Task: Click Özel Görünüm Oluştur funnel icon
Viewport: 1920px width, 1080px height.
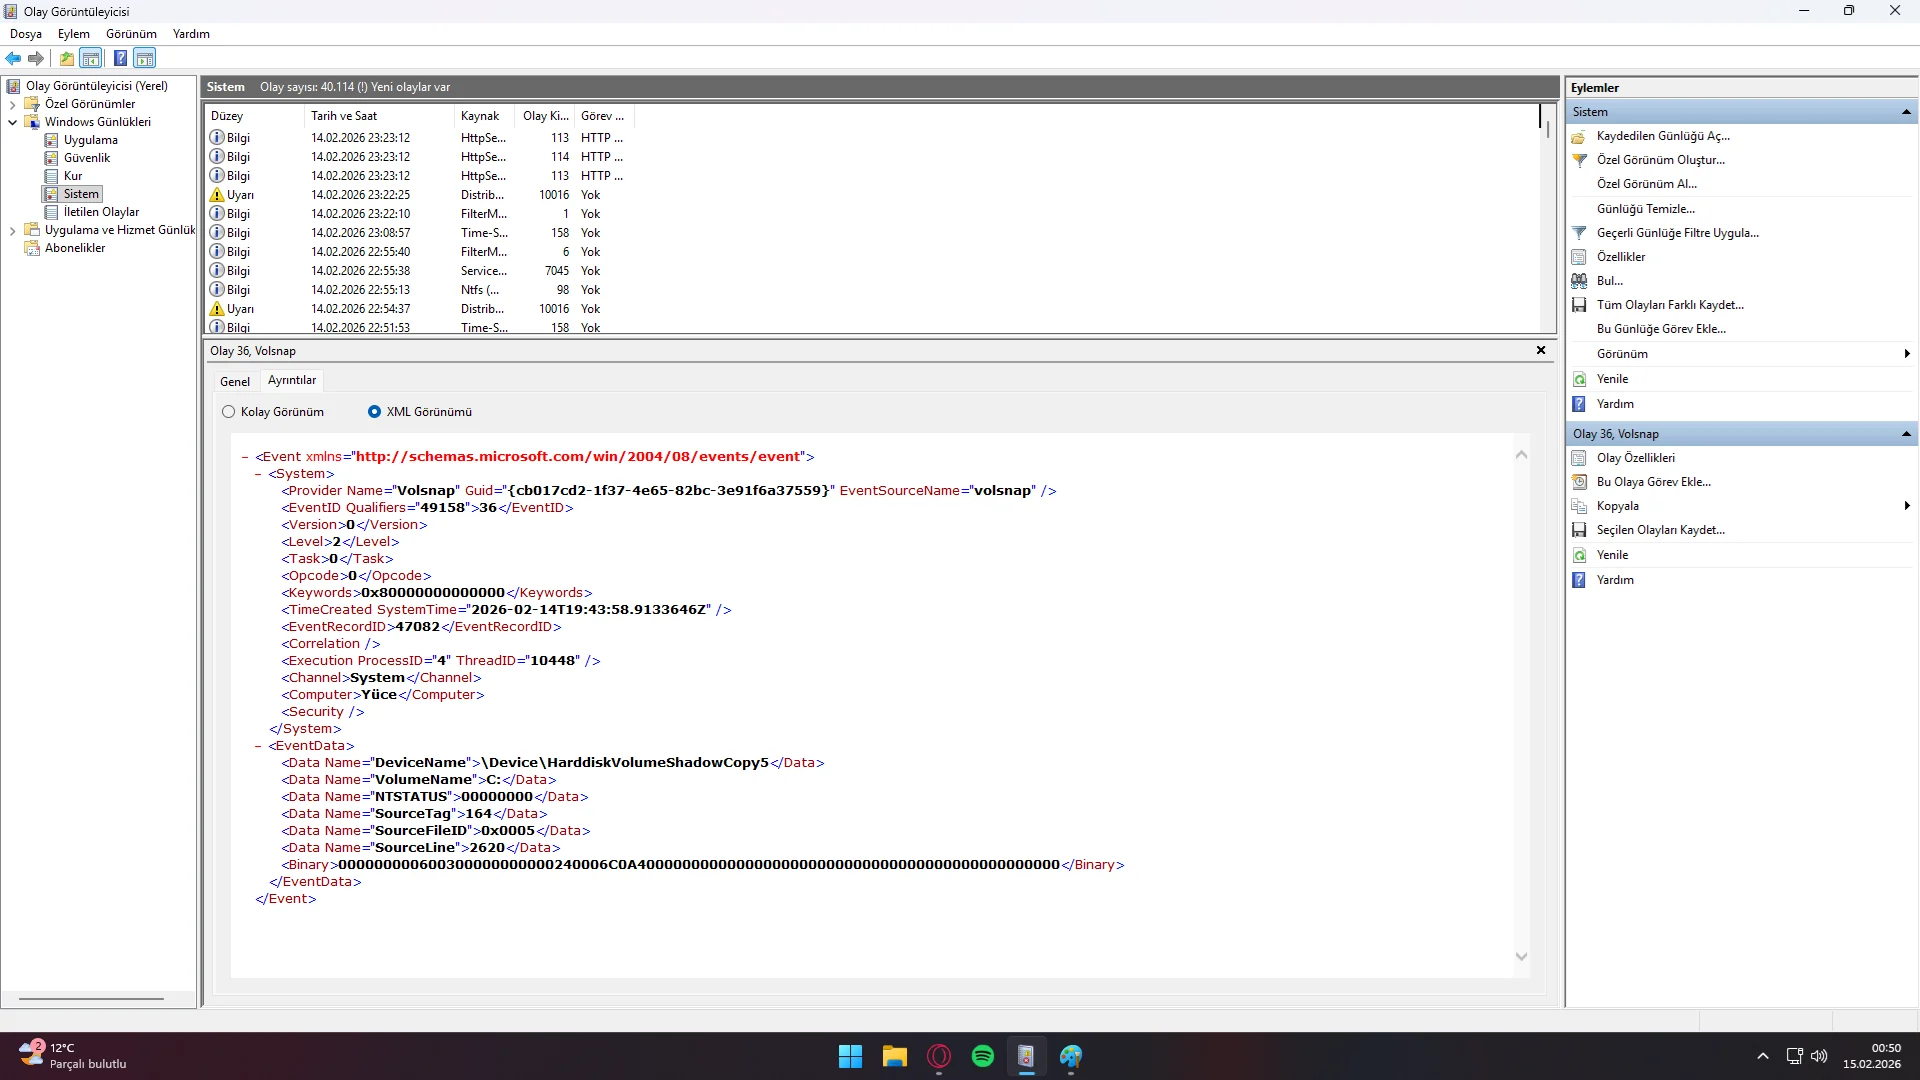Action: (1579, 160)
